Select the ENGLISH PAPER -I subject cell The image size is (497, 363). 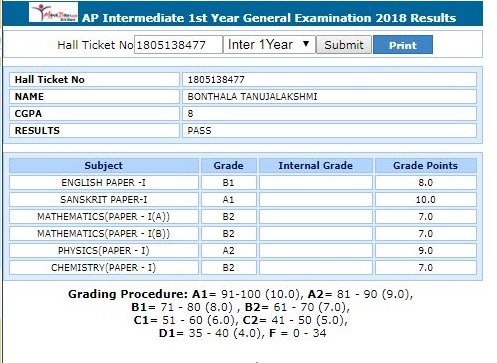coord(104,183)
